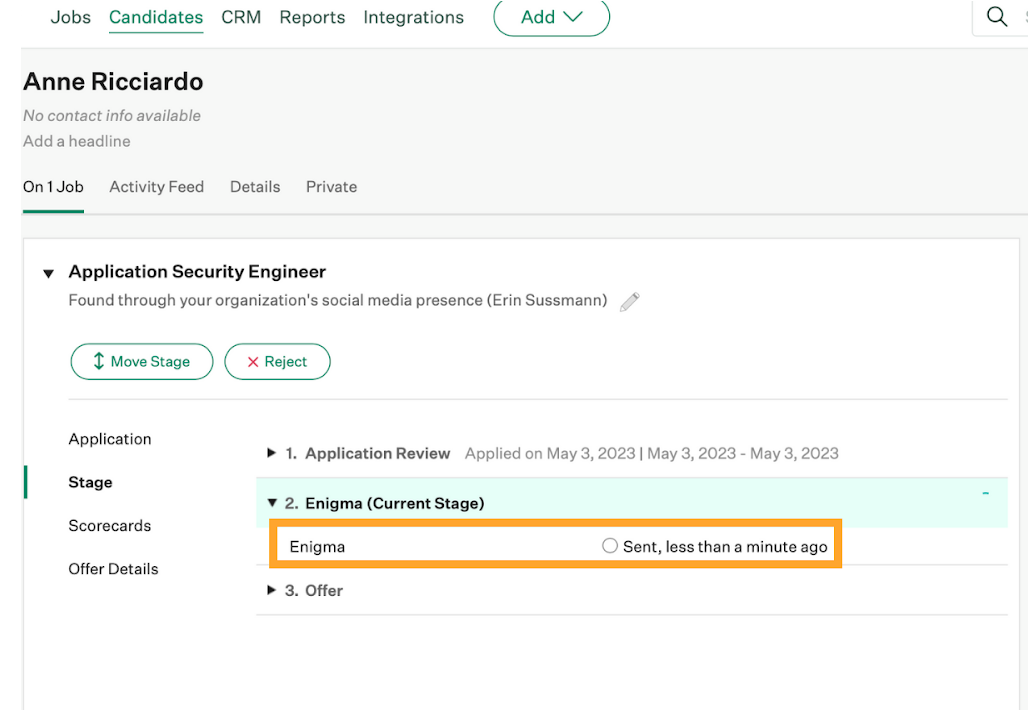Screen dimensions: 1028x710
Task: Reject the candidate
Action: (277, 362)
